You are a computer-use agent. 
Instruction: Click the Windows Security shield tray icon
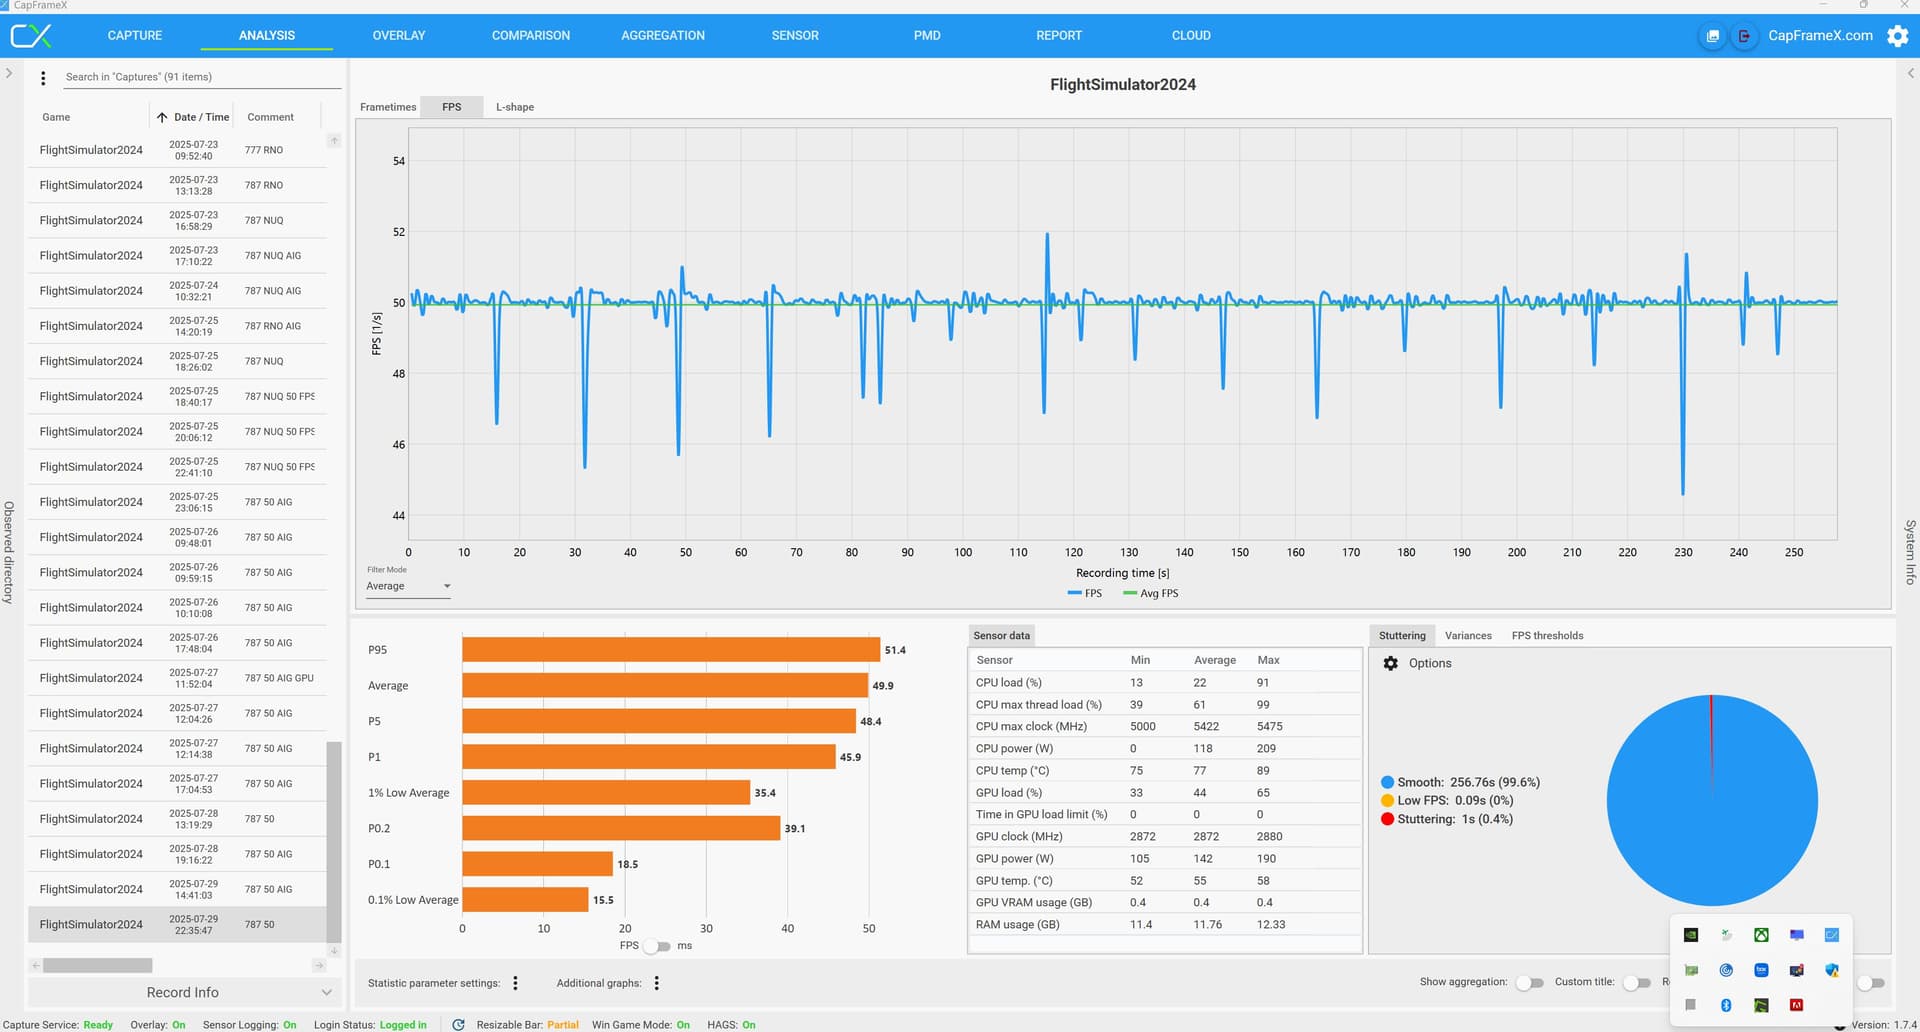[1832, 970]
